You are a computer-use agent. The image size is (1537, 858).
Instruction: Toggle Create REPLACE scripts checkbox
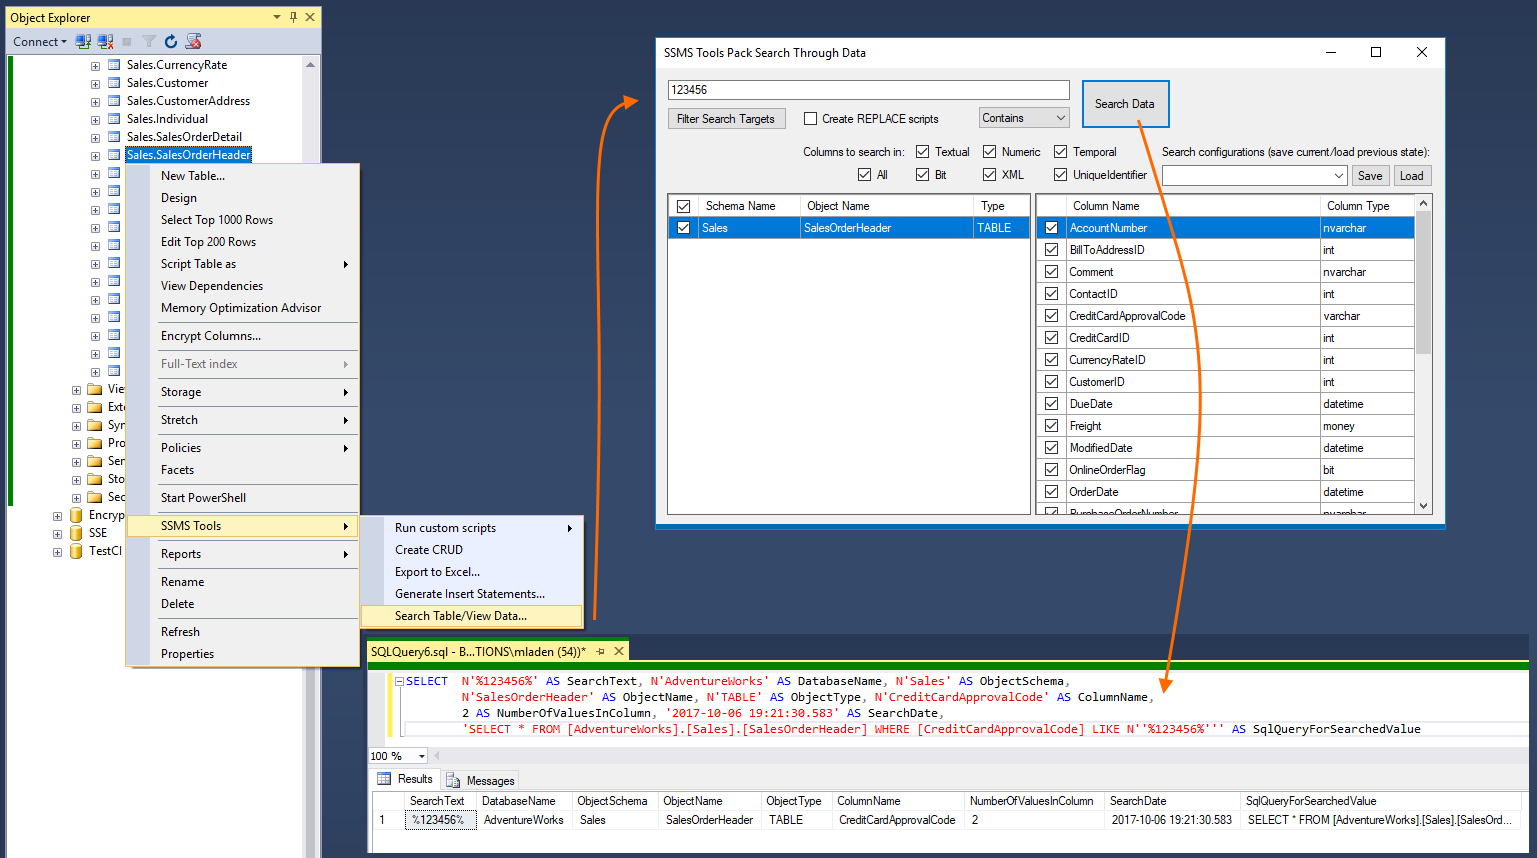[x=811, y=118]
